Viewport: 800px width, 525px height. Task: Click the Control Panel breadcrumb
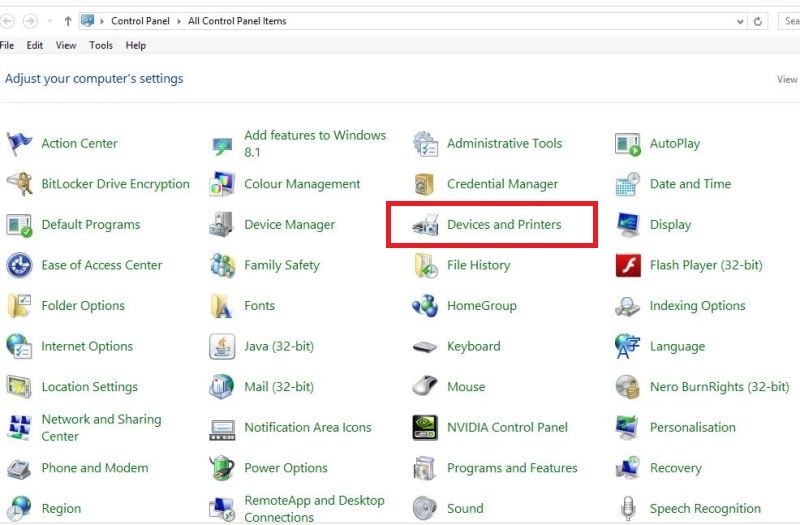[140, 21]
